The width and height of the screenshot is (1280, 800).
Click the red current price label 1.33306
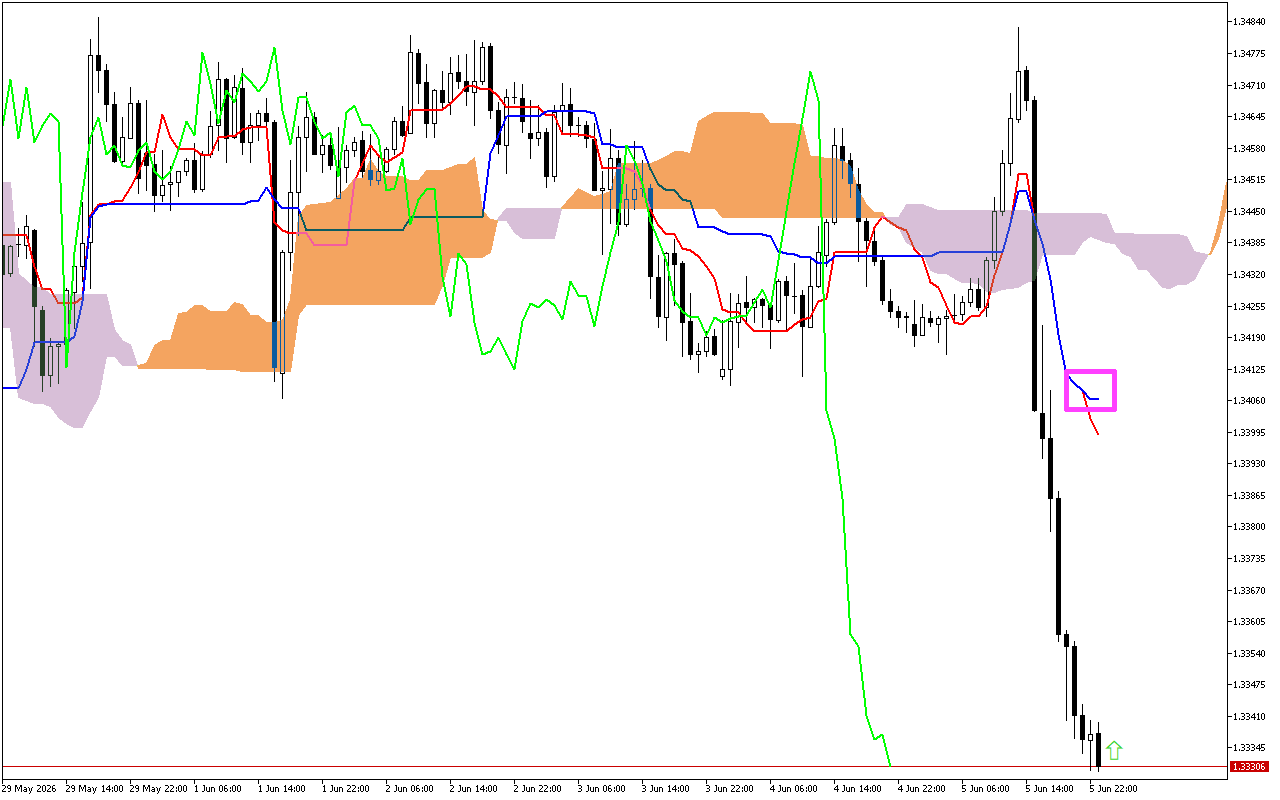[x=1250, y=767]
